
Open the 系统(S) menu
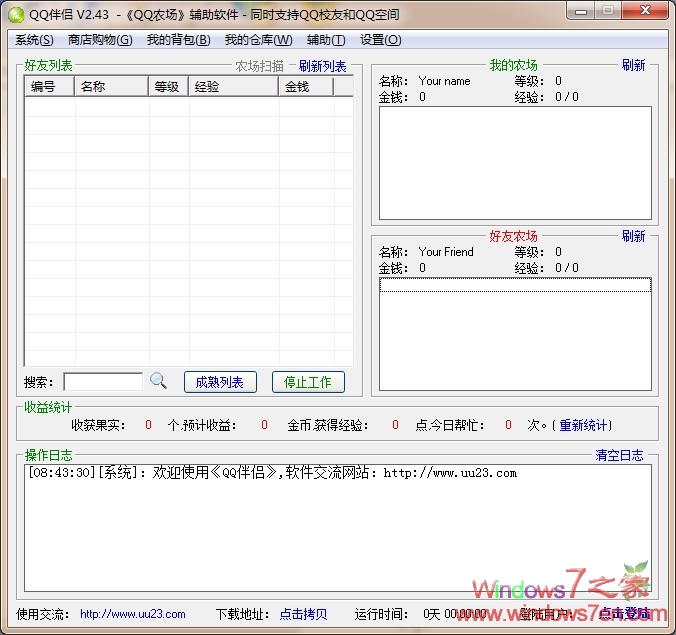pyautogui.click(x=34, y=40)
